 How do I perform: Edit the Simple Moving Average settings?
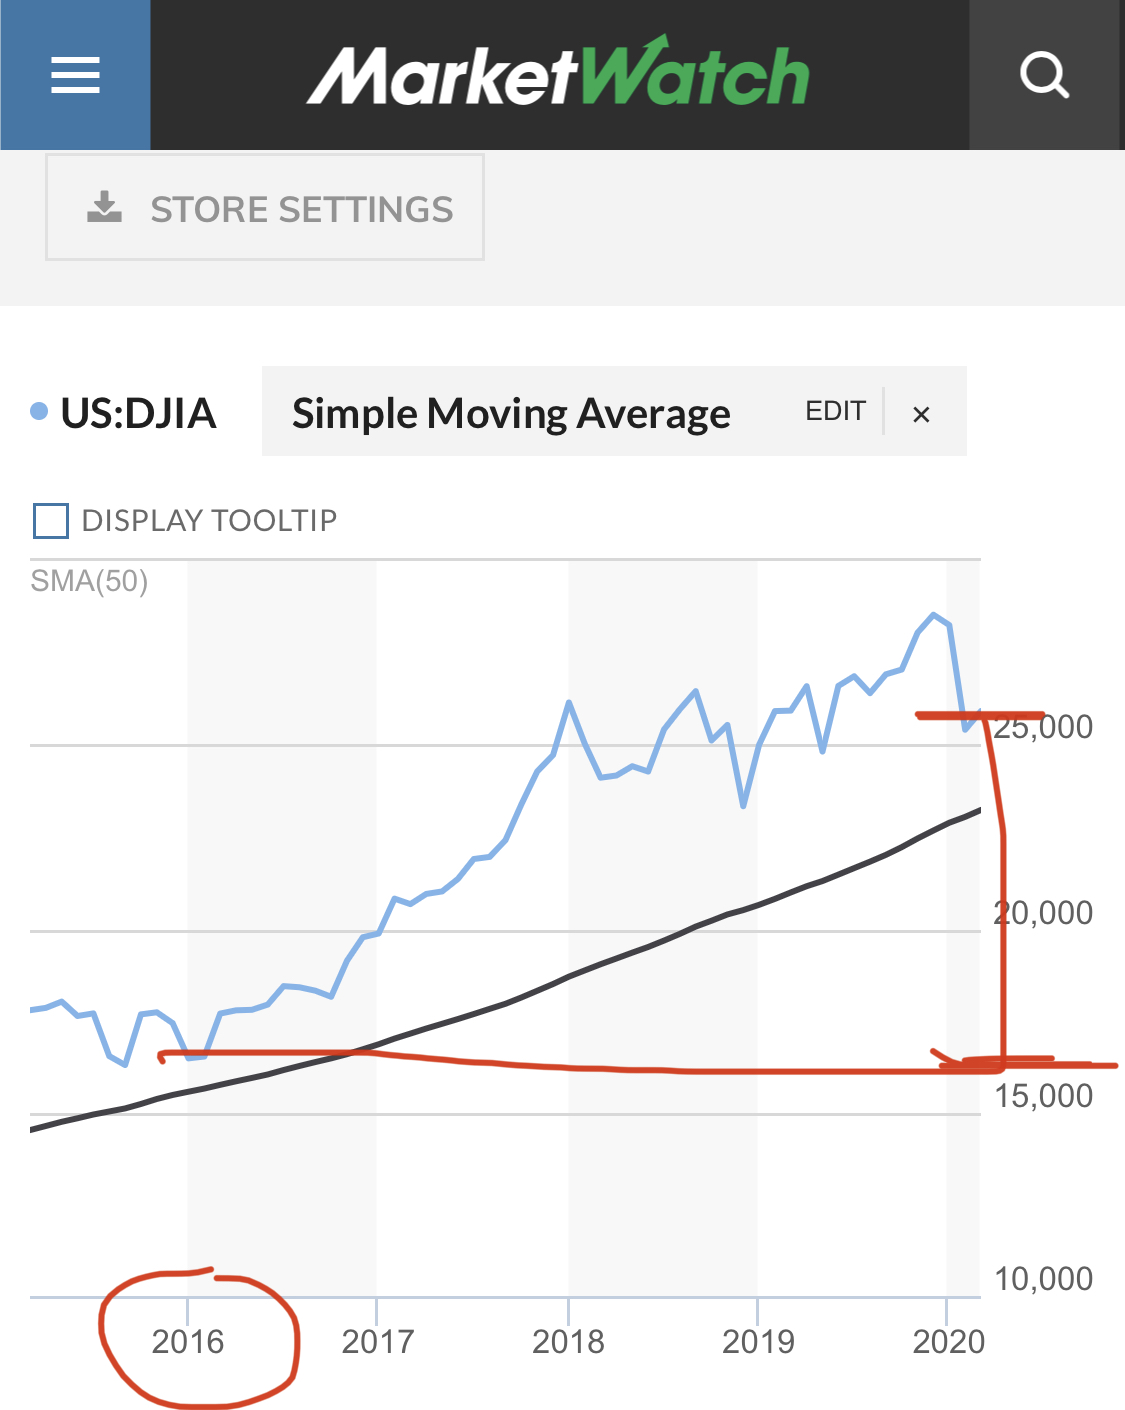pyautogui.click(x=835, y=411)
